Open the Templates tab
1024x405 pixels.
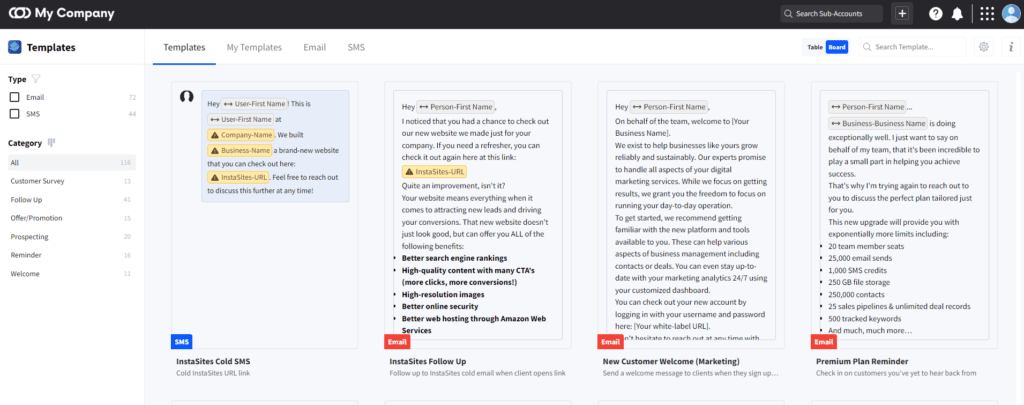(x=184, y=47)
